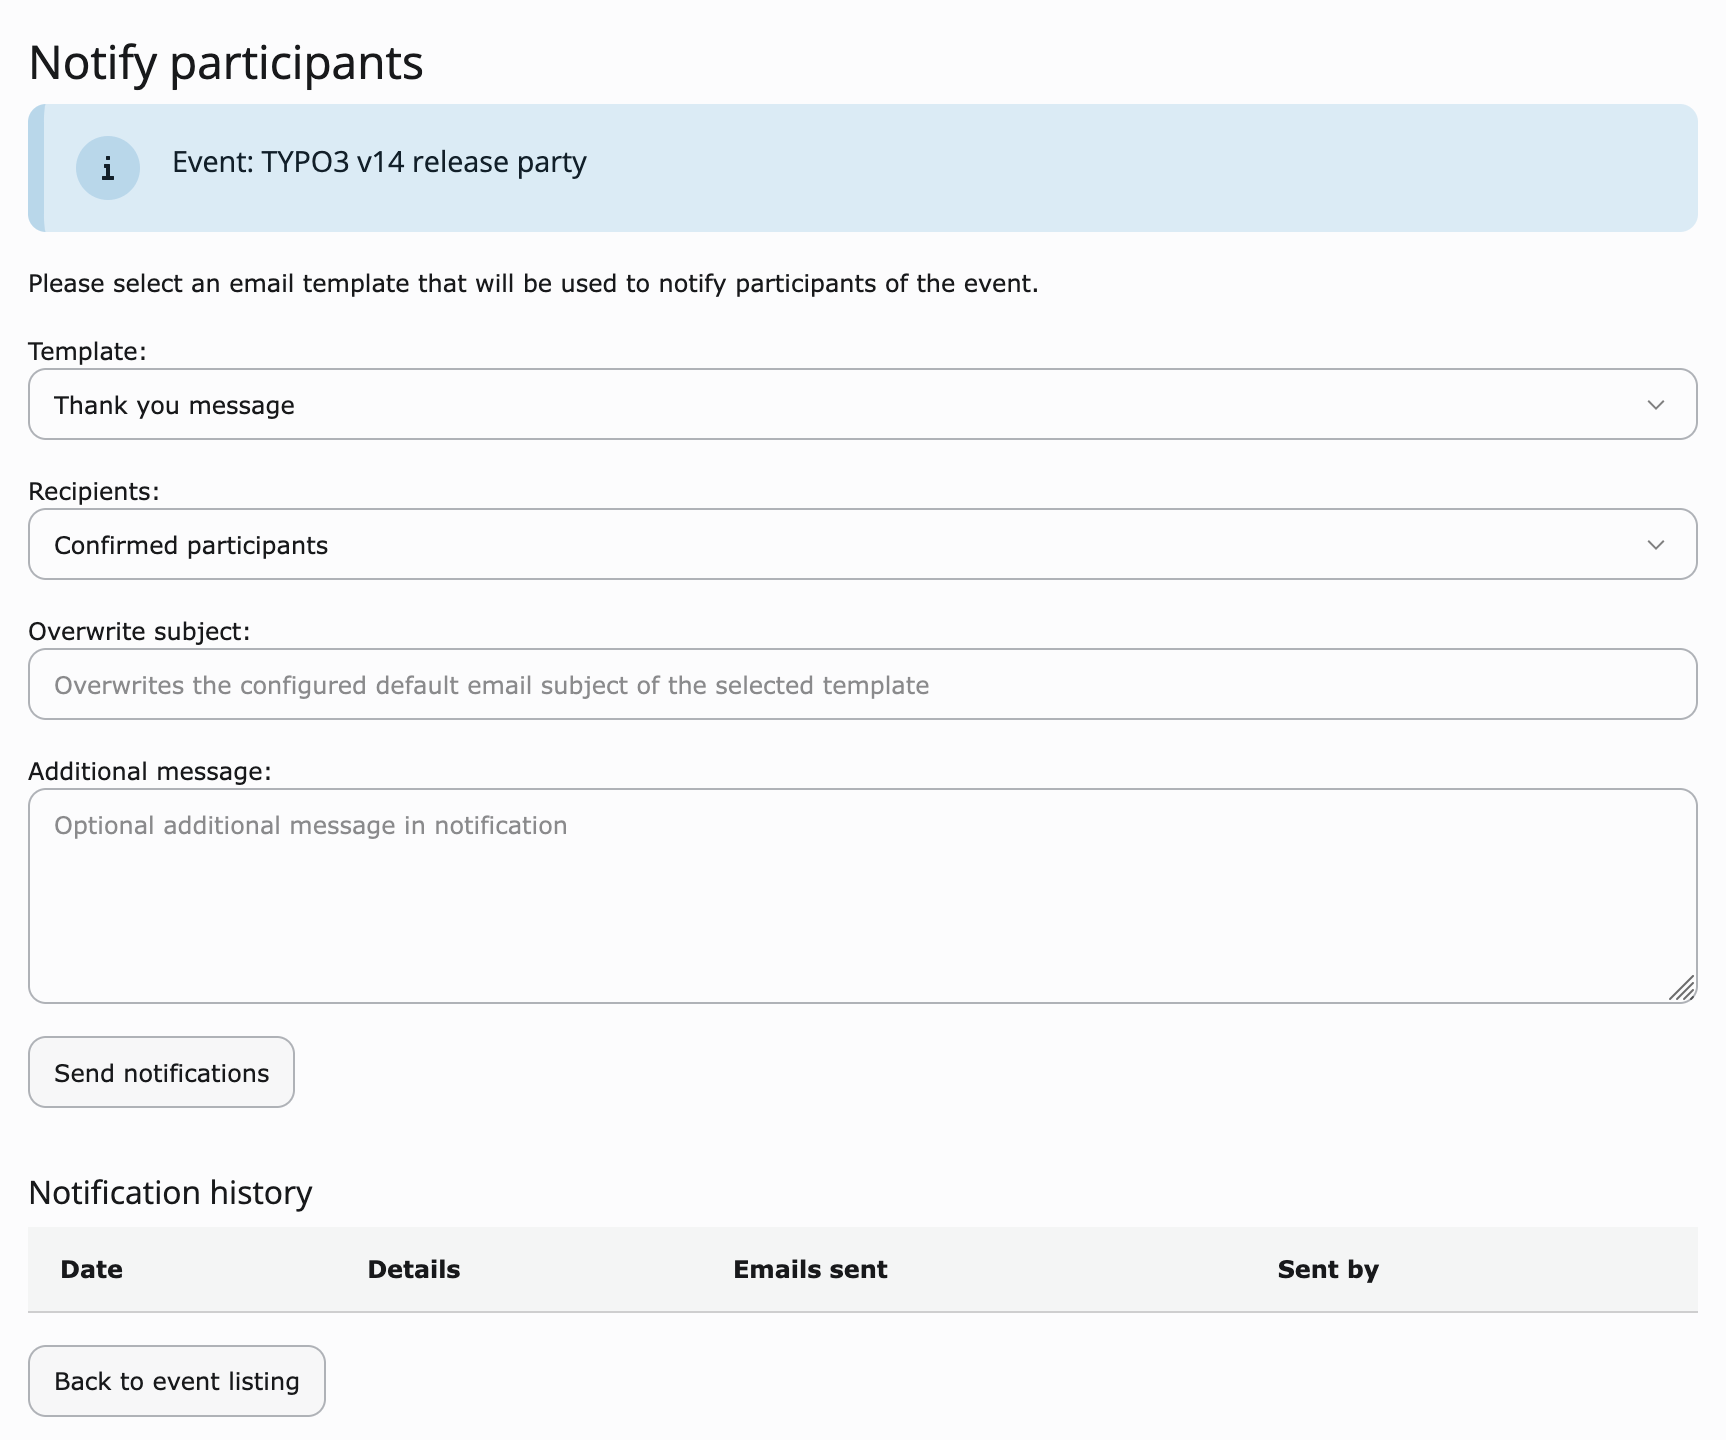Go back to event listing
The height and width of the screenshot is (1440, 1726).
(x=177, y=1381)
